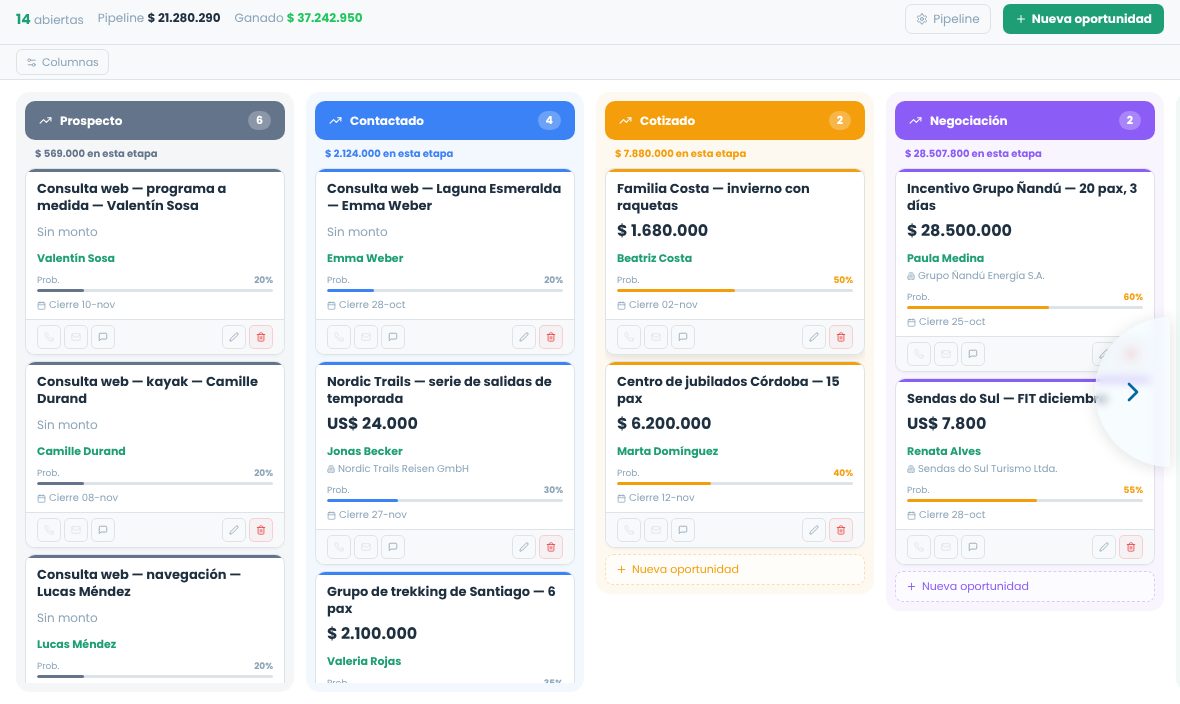Click email icon on Sendas do Sul card
The image size is (1180, 704).
(x=946, y=547)
